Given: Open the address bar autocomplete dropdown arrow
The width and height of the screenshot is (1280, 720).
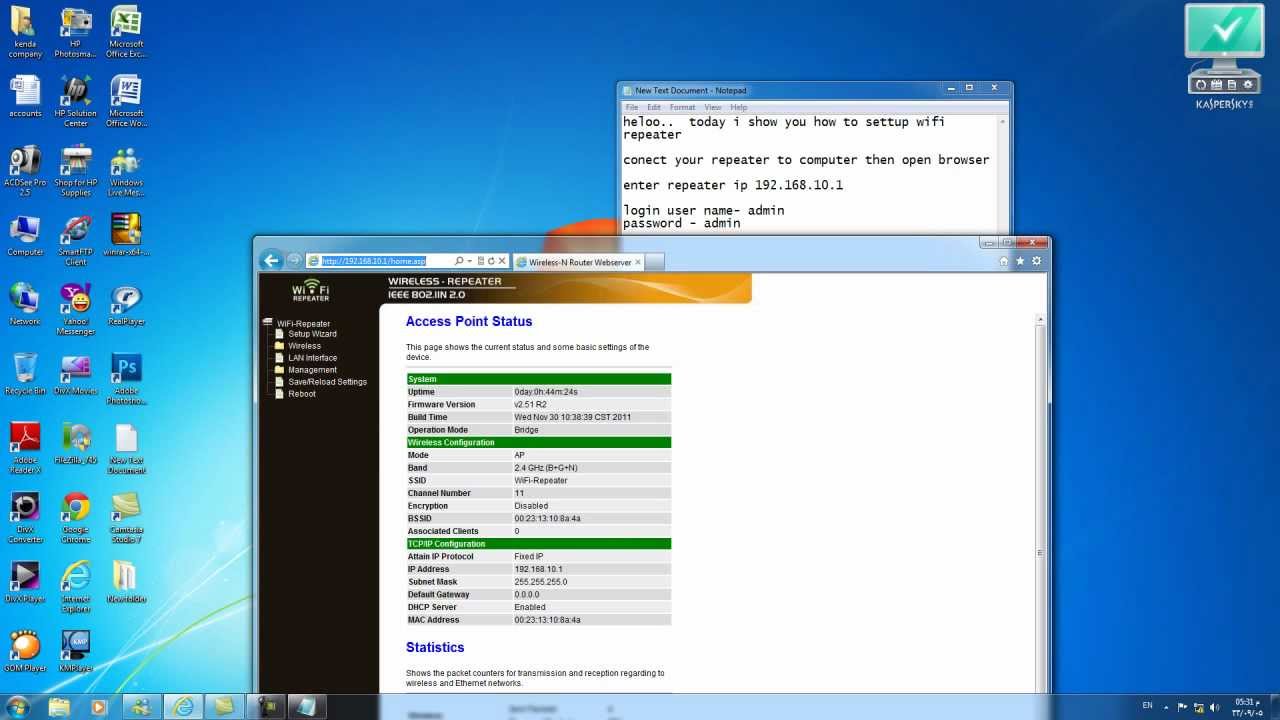Looking at the screenshot, I should [469, 261].
